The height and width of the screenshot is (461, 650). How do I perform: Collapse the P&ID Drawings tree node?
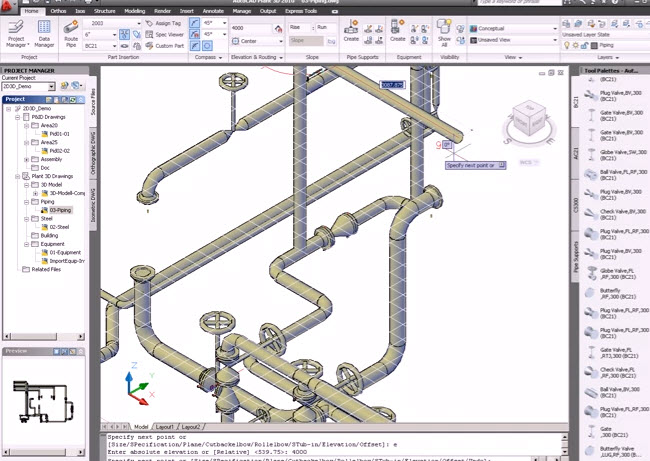tap(18, 117)
